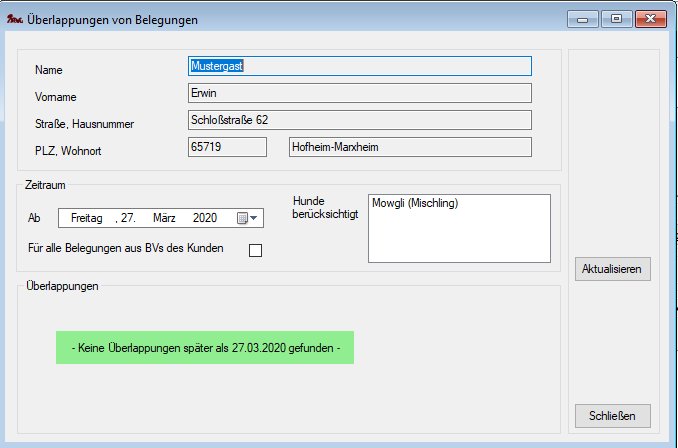Viewport: 678px width, 448px height.
Task: Click the Schließen button
Action: coord(613,415)
